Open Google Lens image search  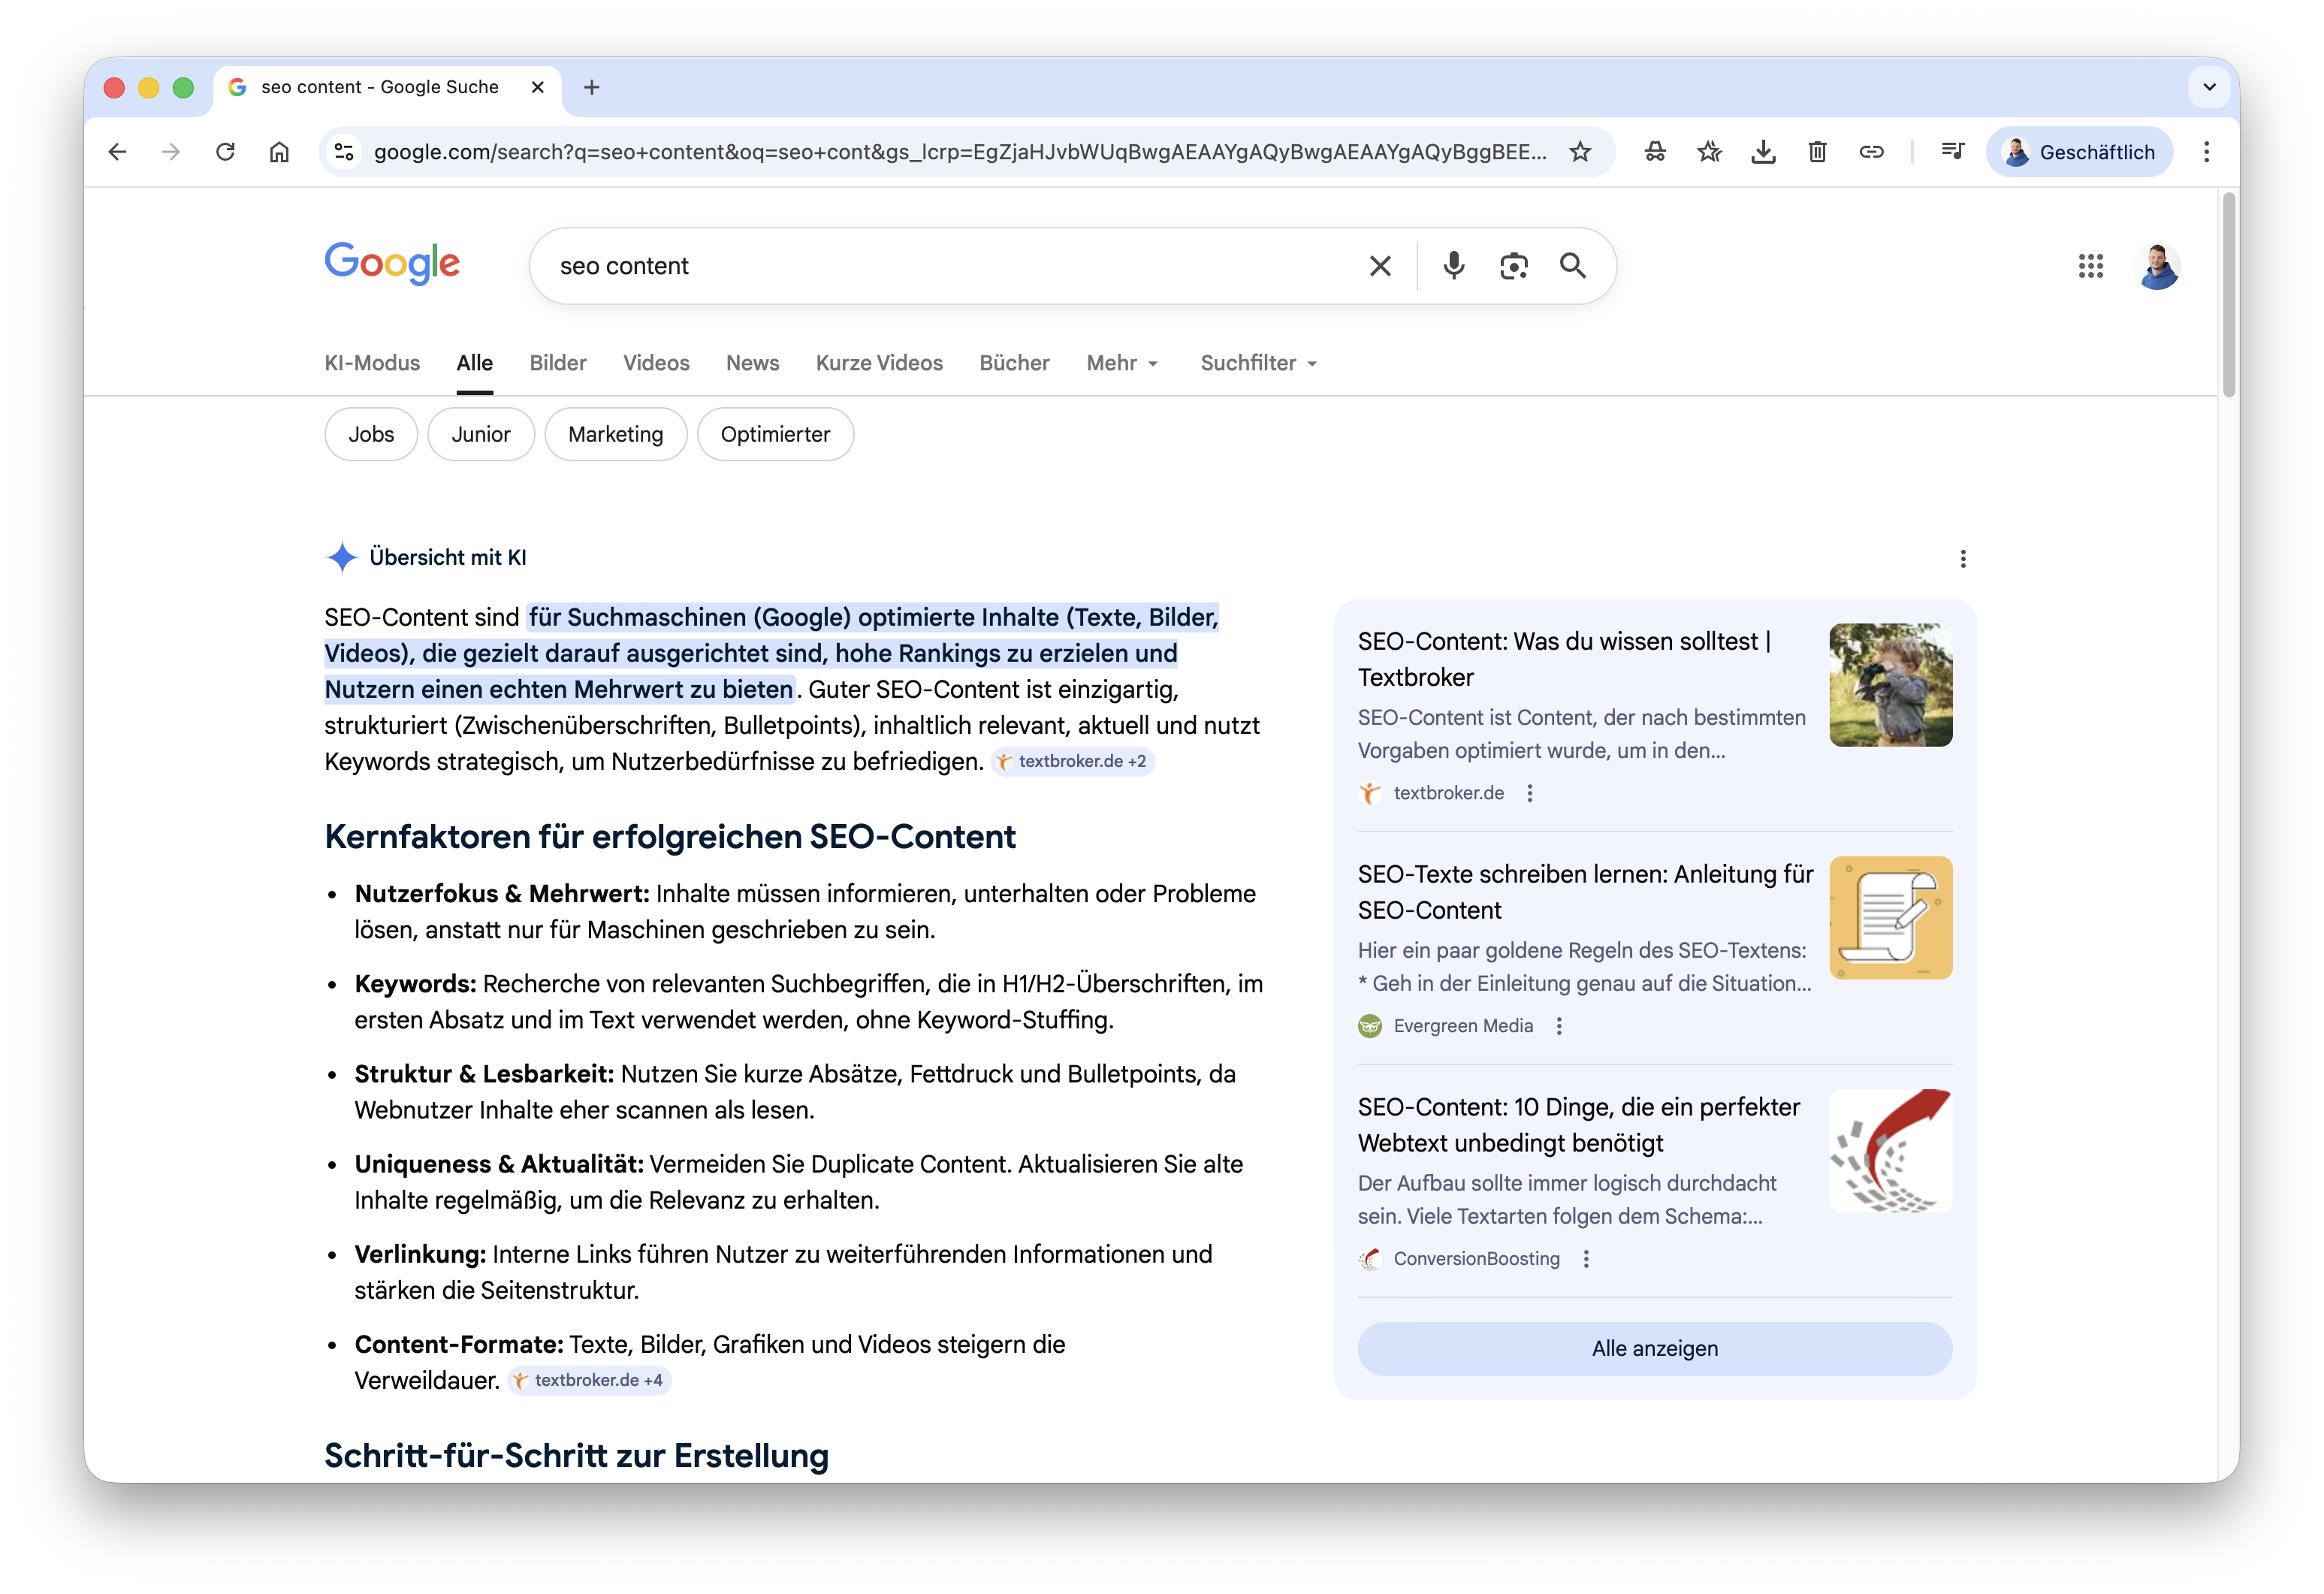[1513, 266]
